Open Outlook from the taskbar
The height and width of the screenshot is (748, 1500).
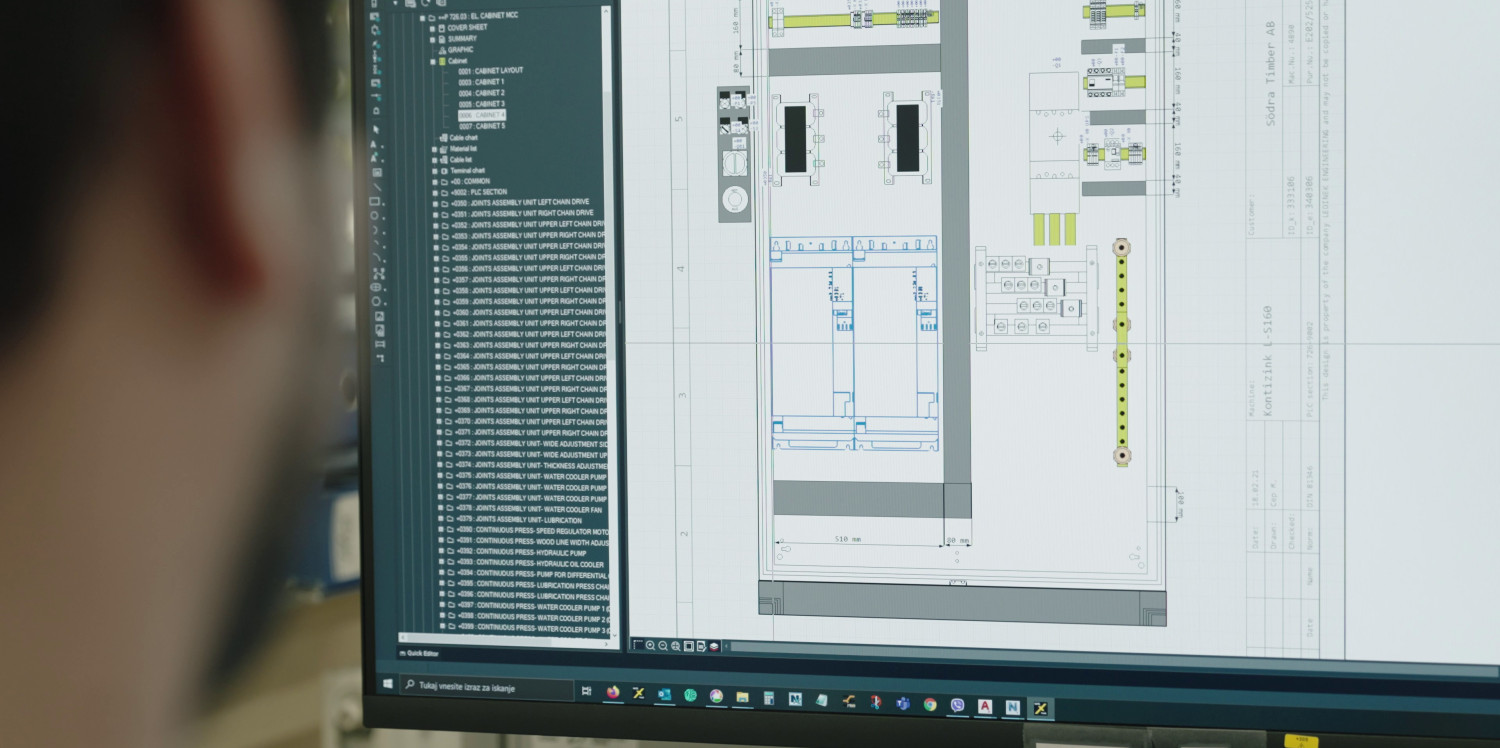[x=664, y=694]
